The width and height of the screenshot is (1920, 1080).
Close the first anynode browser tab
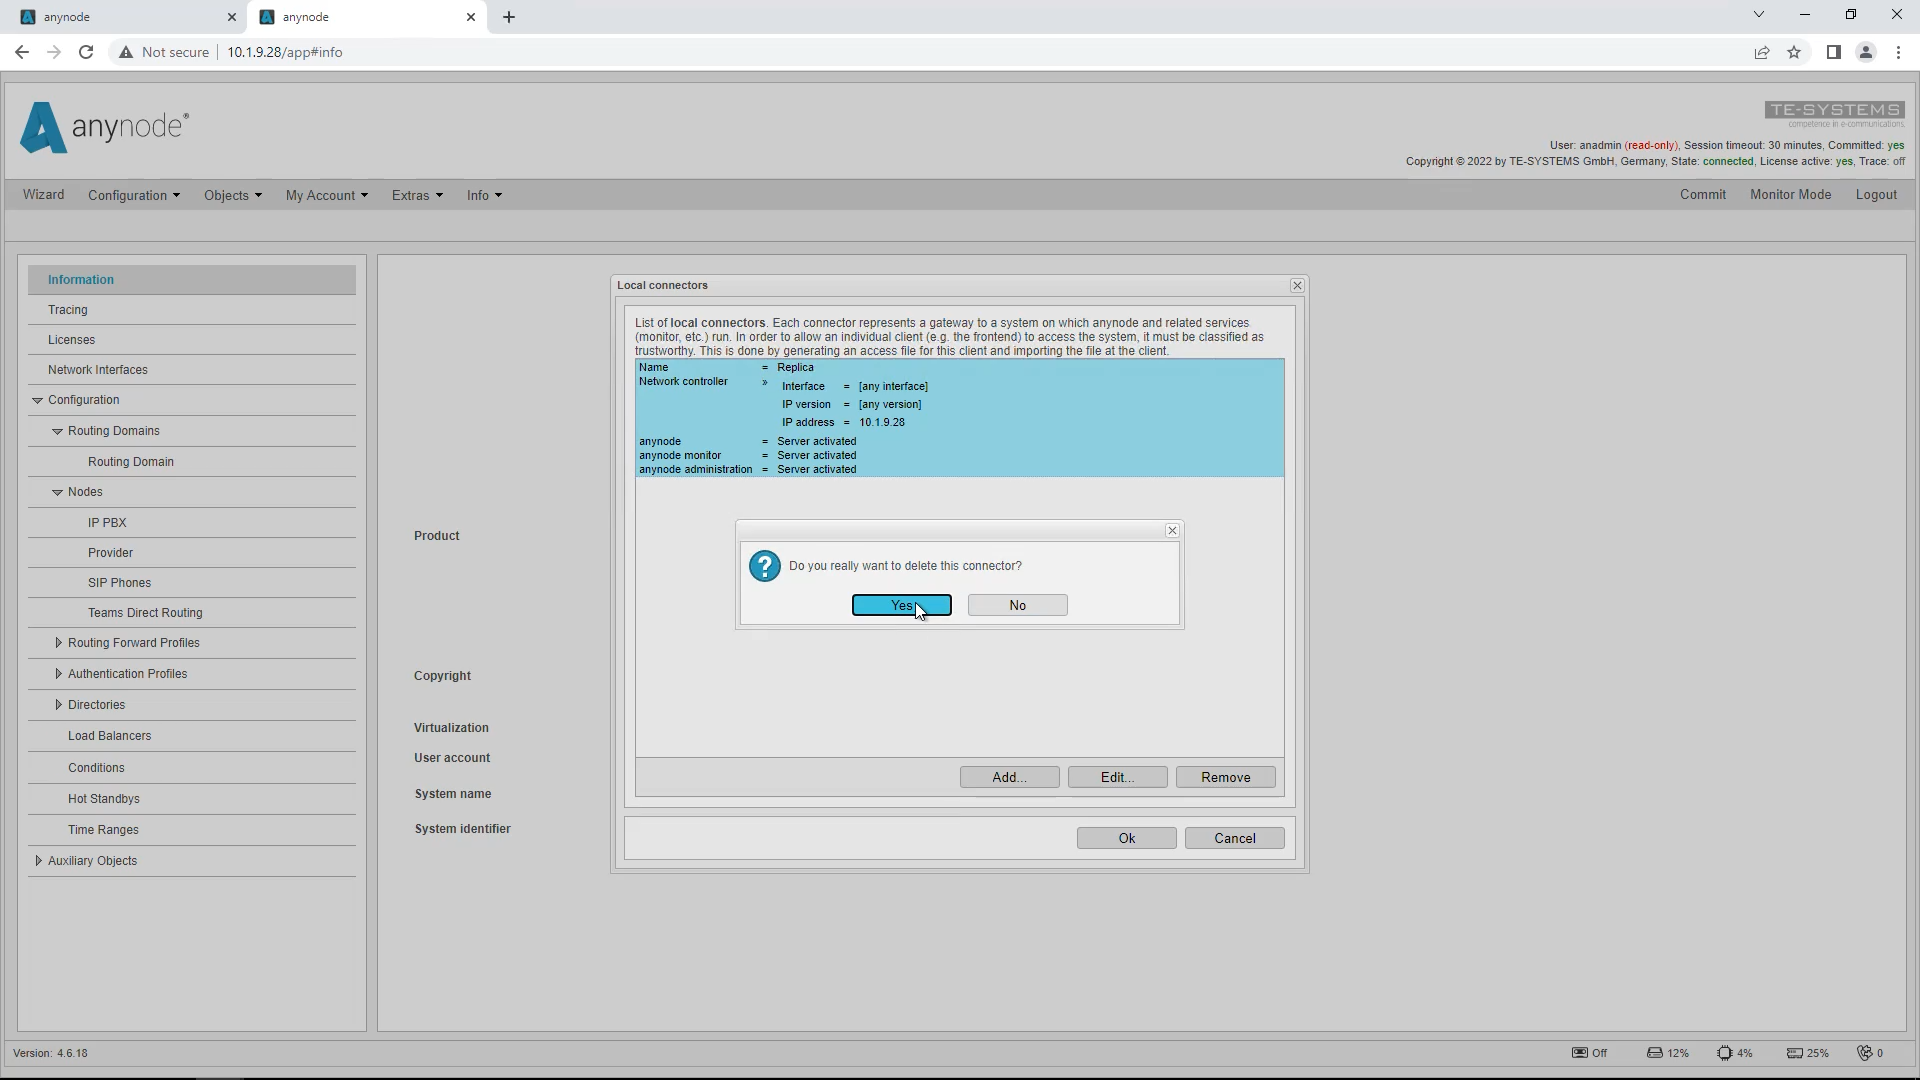231,17
